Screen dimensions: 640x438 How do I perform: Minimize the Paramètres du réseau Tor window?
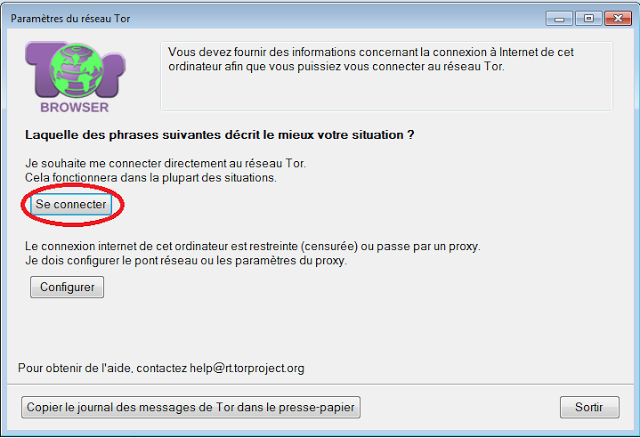[559, 19]
